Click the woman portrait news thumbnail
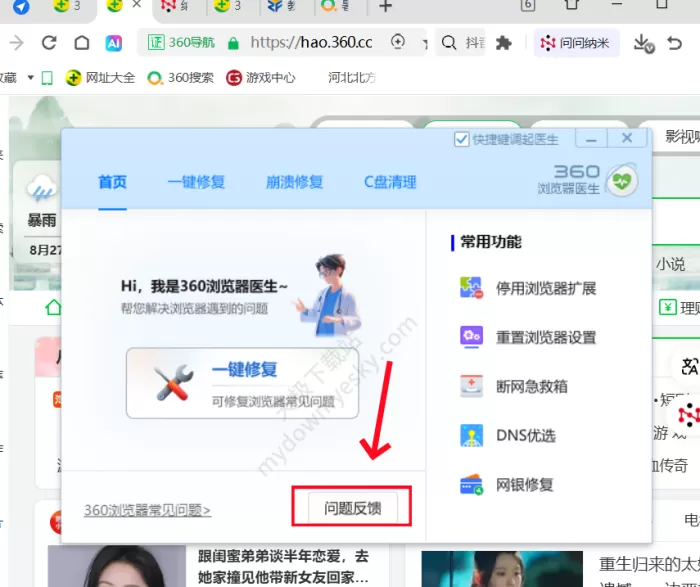The image size is (700, 587). [117, 566]
